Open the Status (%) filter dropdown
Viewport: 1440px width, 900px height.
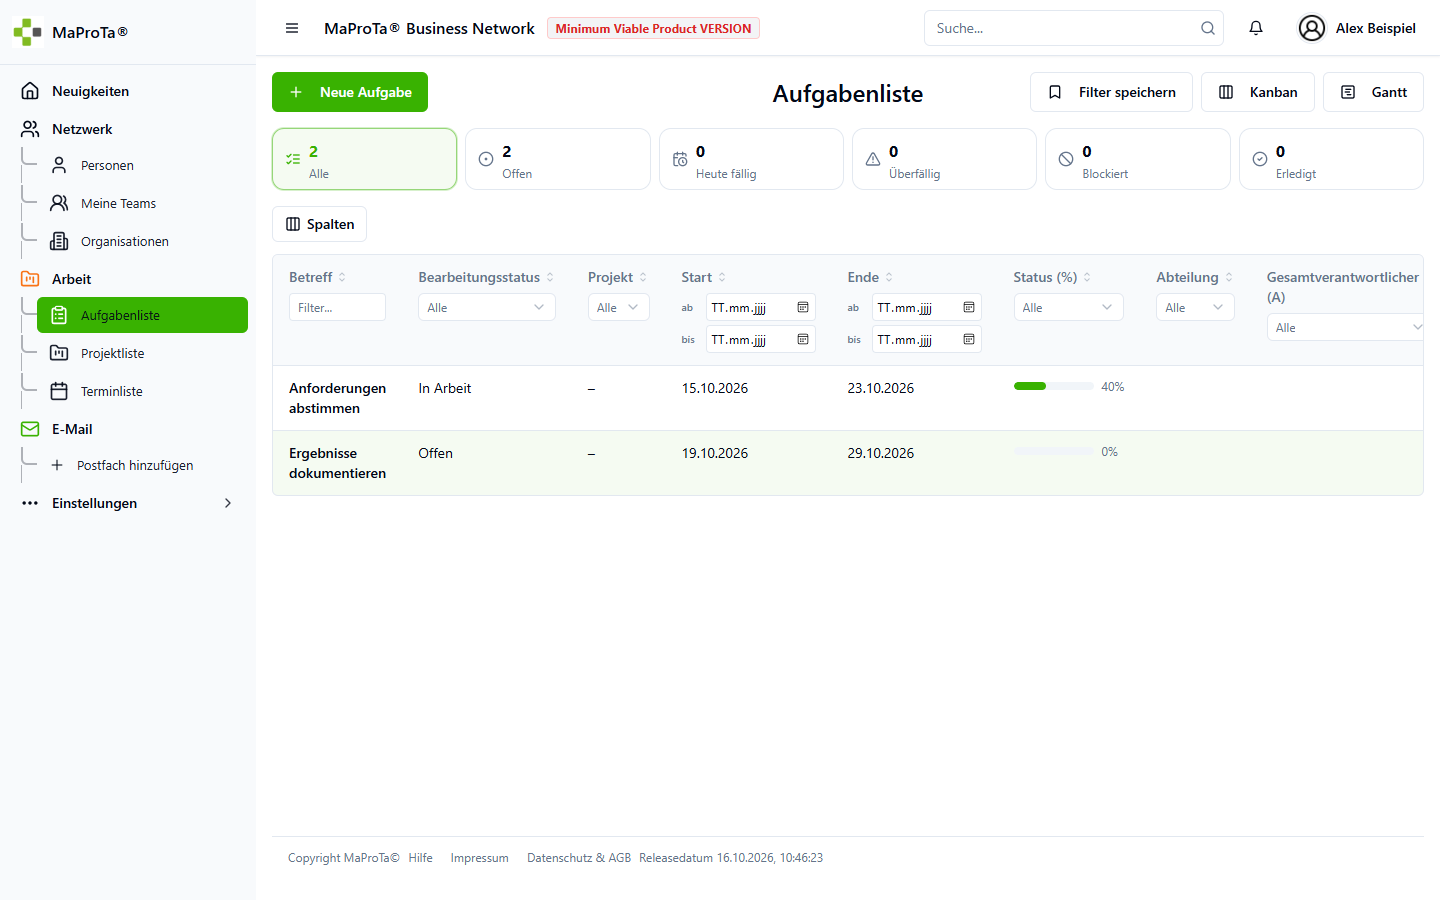pyautogui.click(x=1068, y=307)
